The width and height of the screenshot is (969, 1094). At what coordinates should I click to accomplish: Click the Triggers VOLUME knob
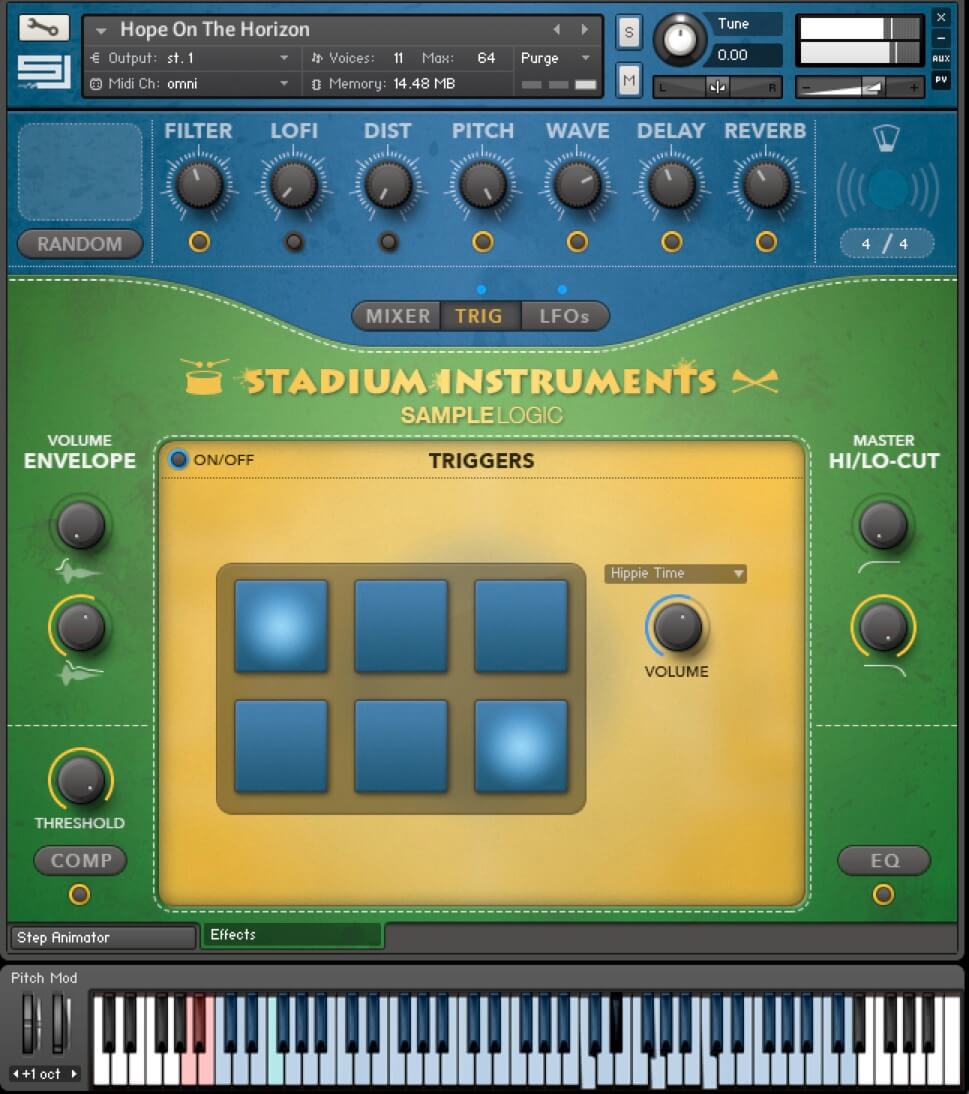(677, 627)
